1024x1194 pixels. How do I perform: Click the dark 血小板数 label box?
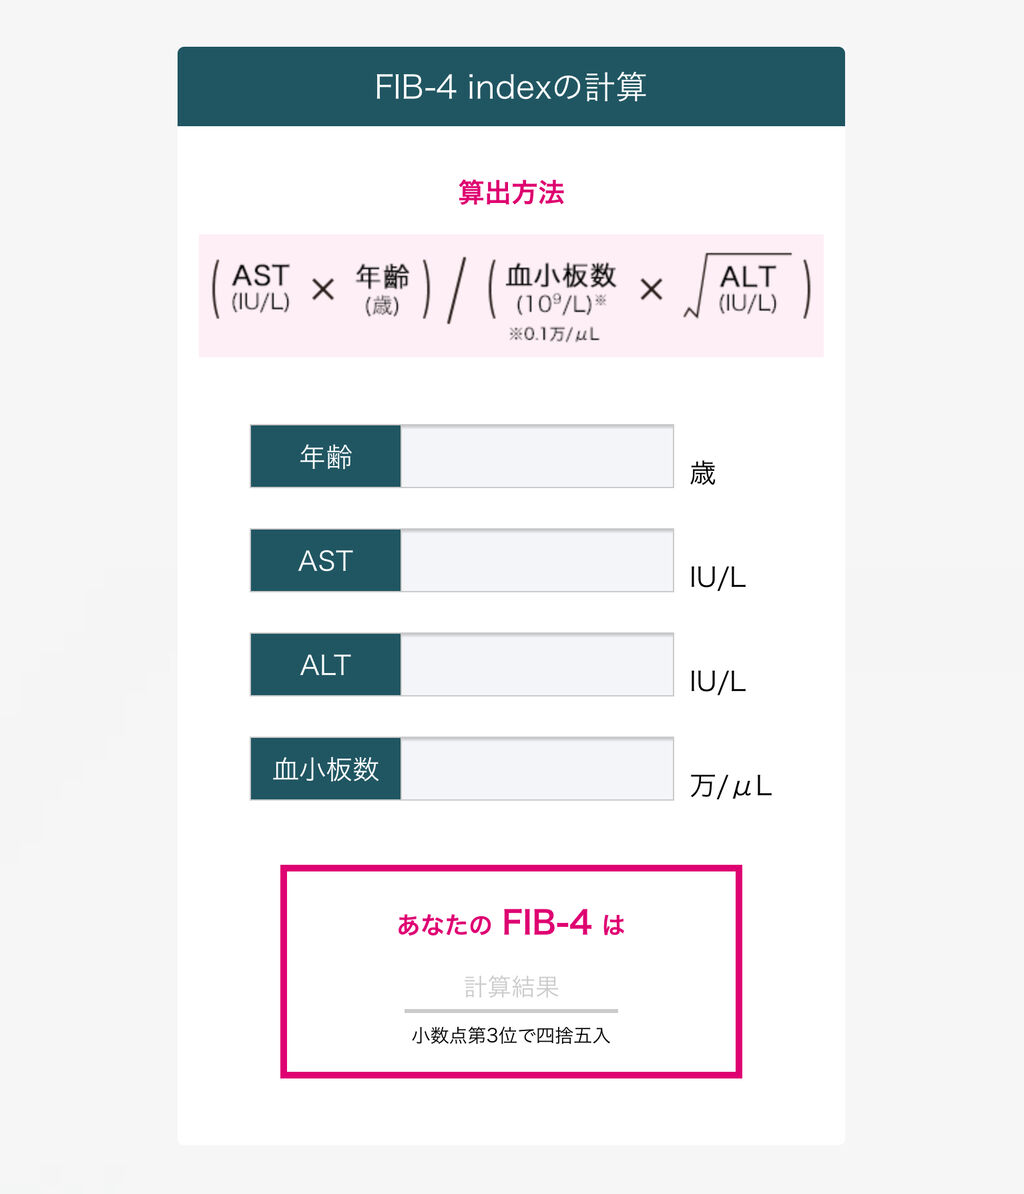[x=326, y=769]
